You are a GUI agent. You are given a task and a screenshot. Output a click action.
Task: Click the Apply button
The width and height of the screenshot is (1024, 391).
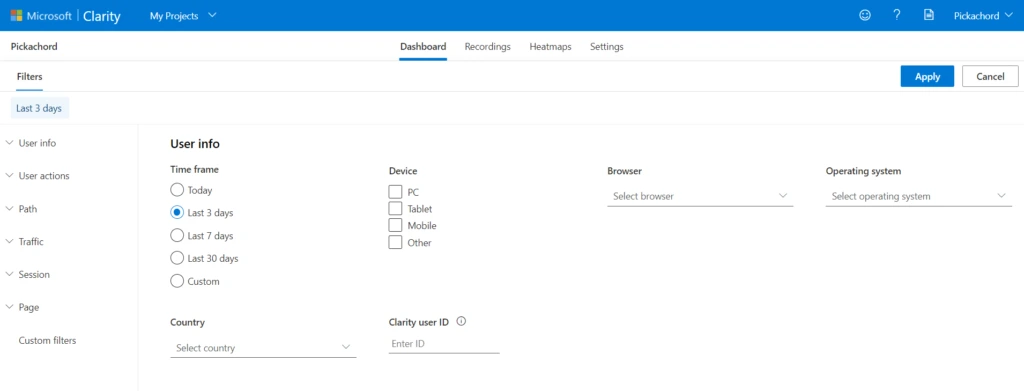(927, 76)
